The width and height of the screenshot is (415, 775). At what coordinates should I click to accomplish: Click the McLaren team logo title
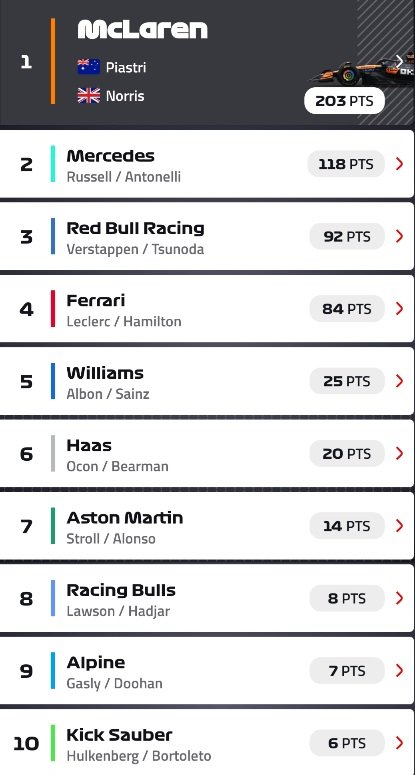[x=142, y=30]
